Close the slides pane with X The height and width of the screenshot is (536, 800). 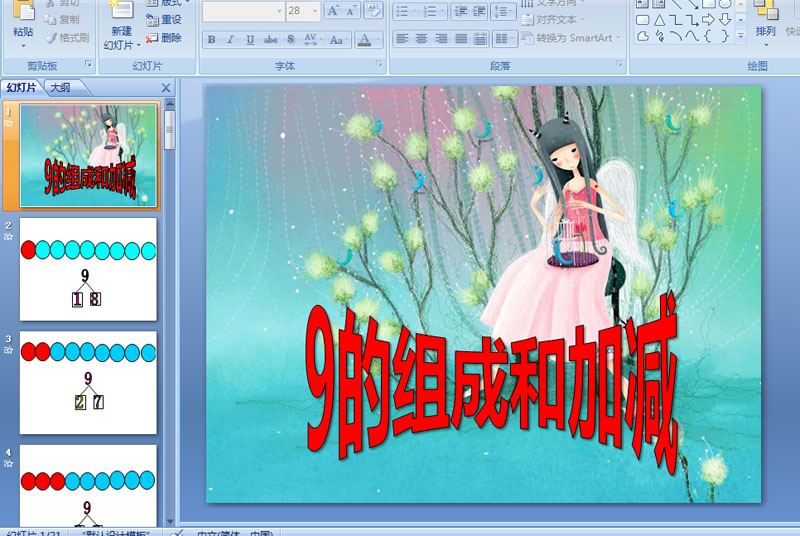tap(166, 88)
